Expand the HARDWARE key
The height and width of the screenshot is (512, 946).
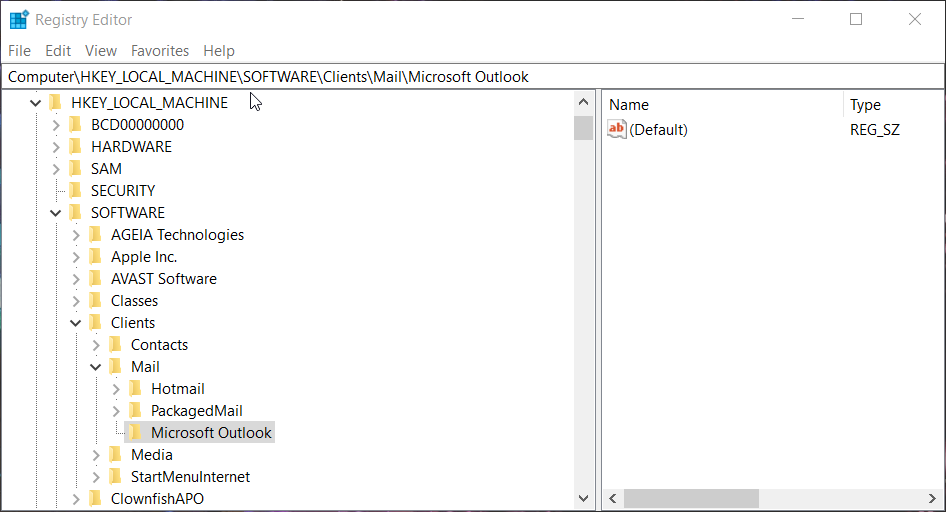(56, 146)
